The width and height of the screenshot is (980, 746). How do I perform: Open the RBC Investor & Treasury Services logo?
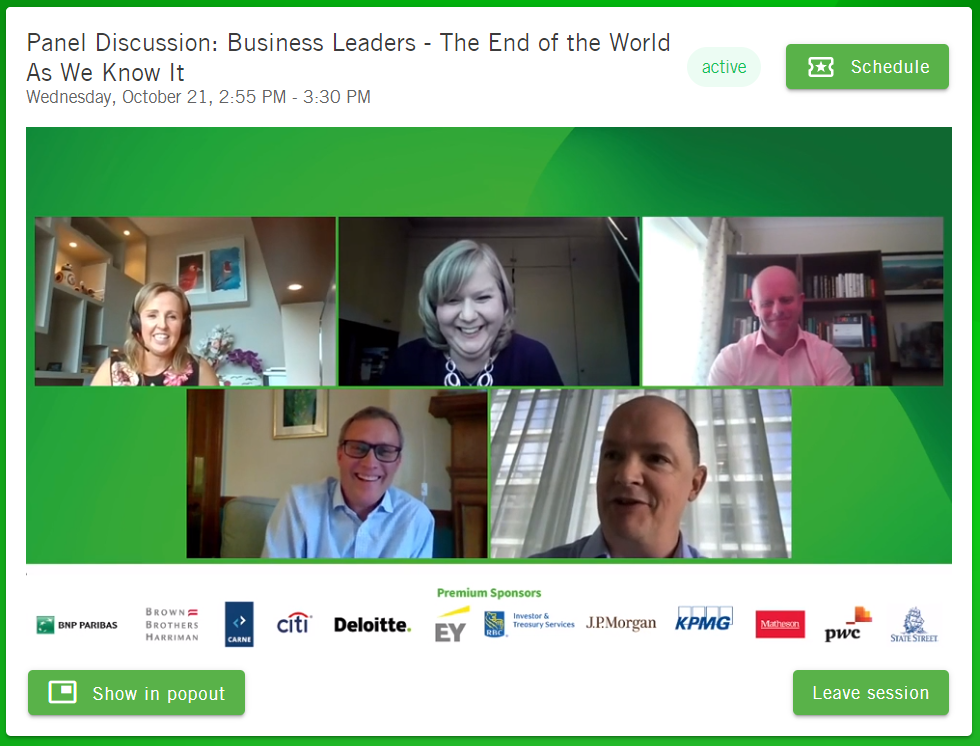[529, 624]
